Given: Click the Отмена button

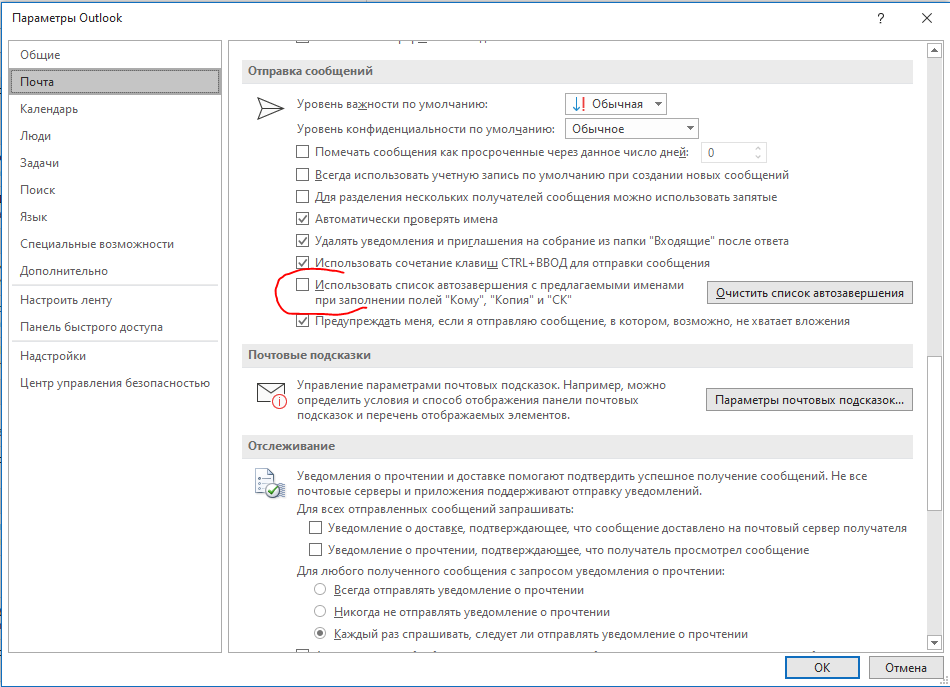Looking at the screenshot, I should coord(906,667).
